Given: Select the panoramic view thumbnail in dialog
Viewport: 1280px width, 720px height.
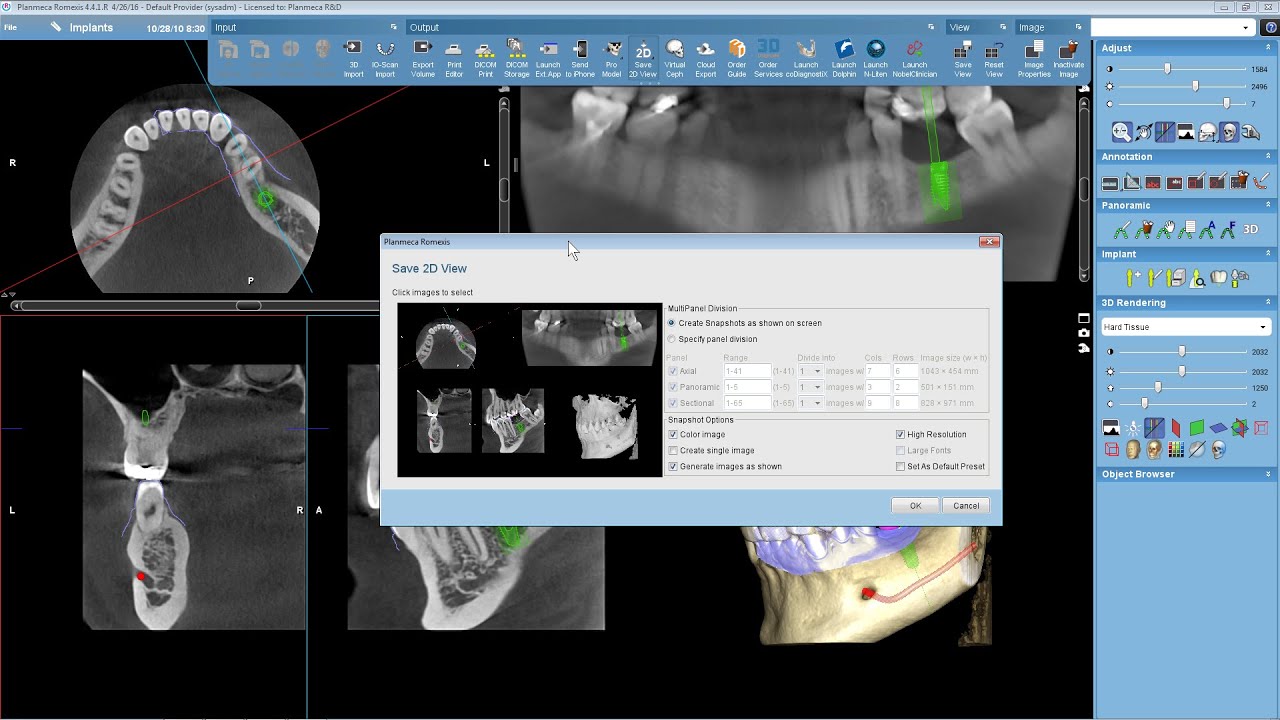Looking at the screenshot, I should 589,337.
